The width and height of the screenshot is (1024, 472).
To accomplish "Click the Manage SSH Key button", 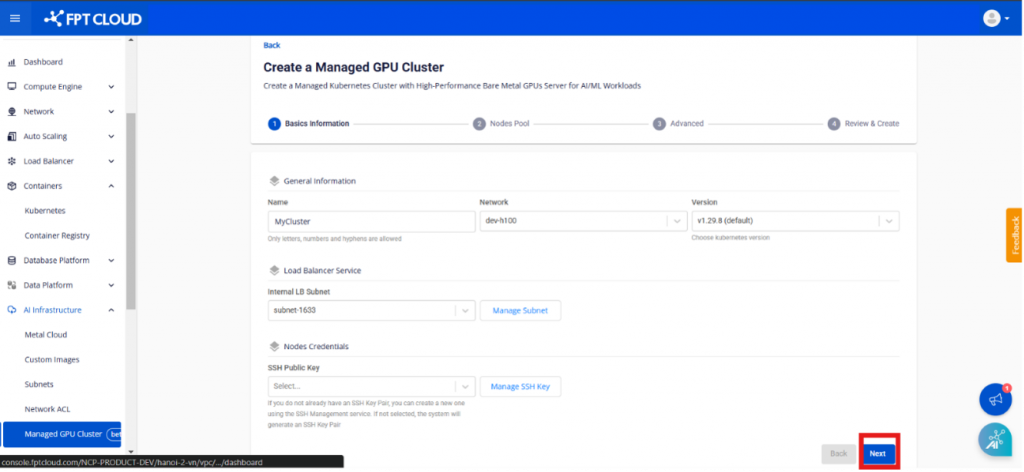I will tap(520, 386).
